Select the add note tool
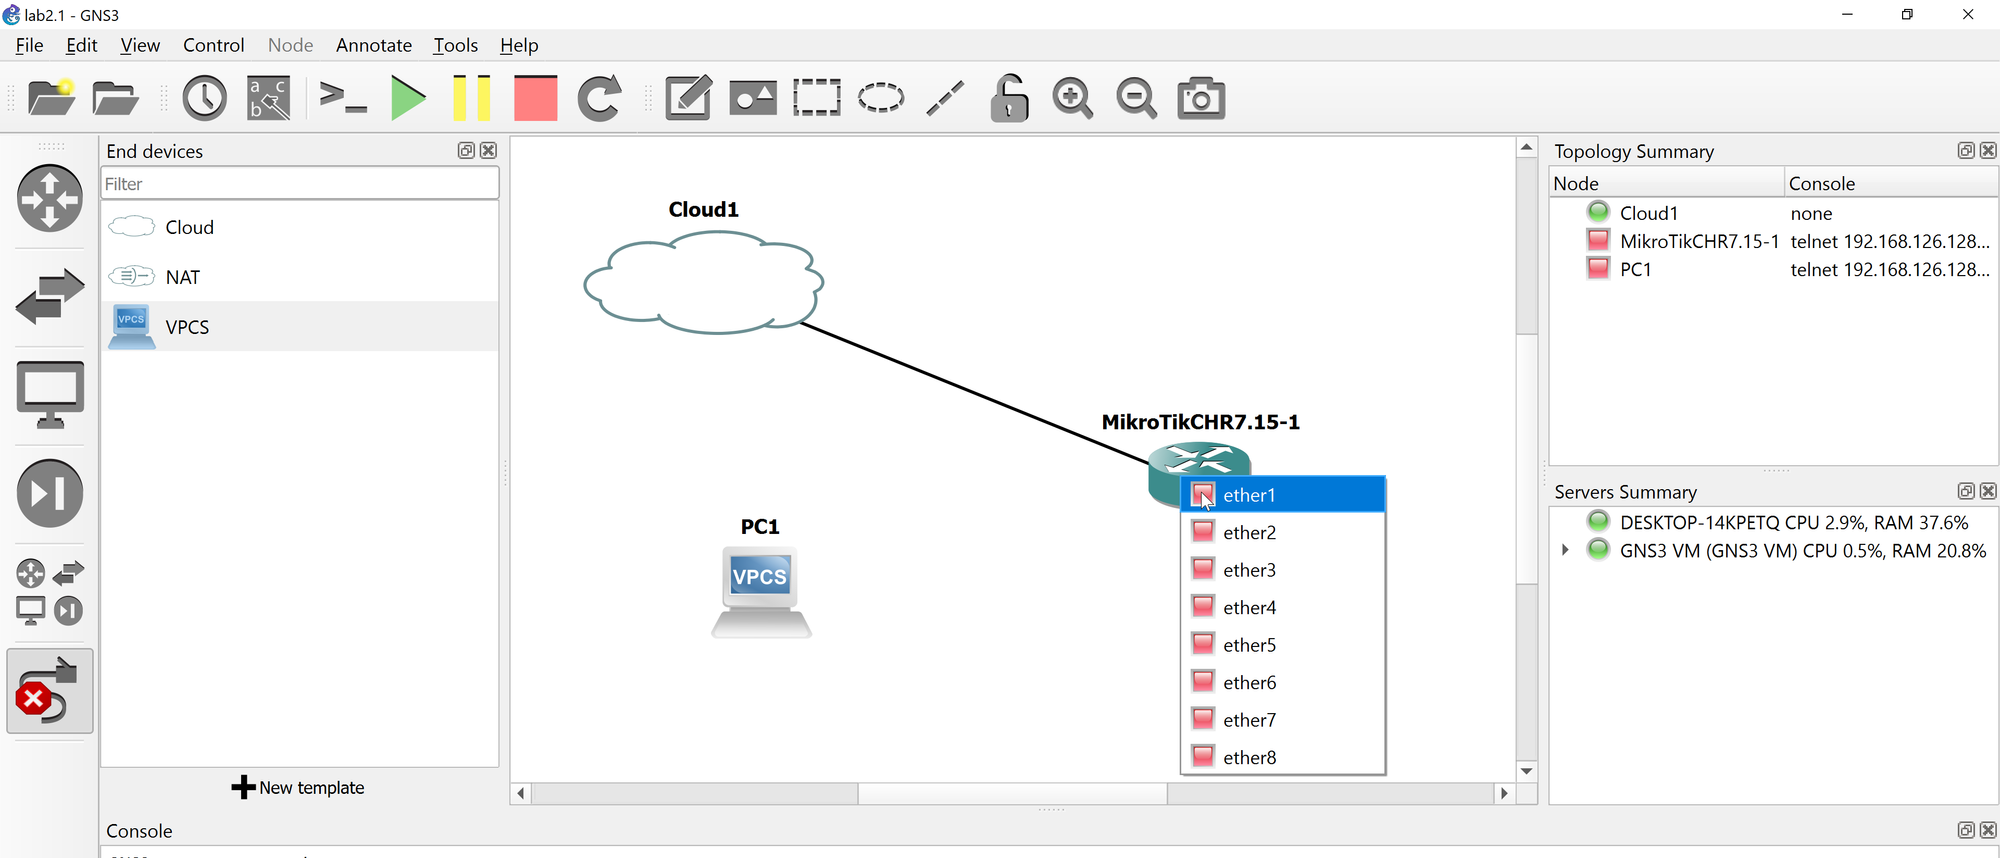The image size is (2000, 858). pyautogui.click(x=689, y=98)
